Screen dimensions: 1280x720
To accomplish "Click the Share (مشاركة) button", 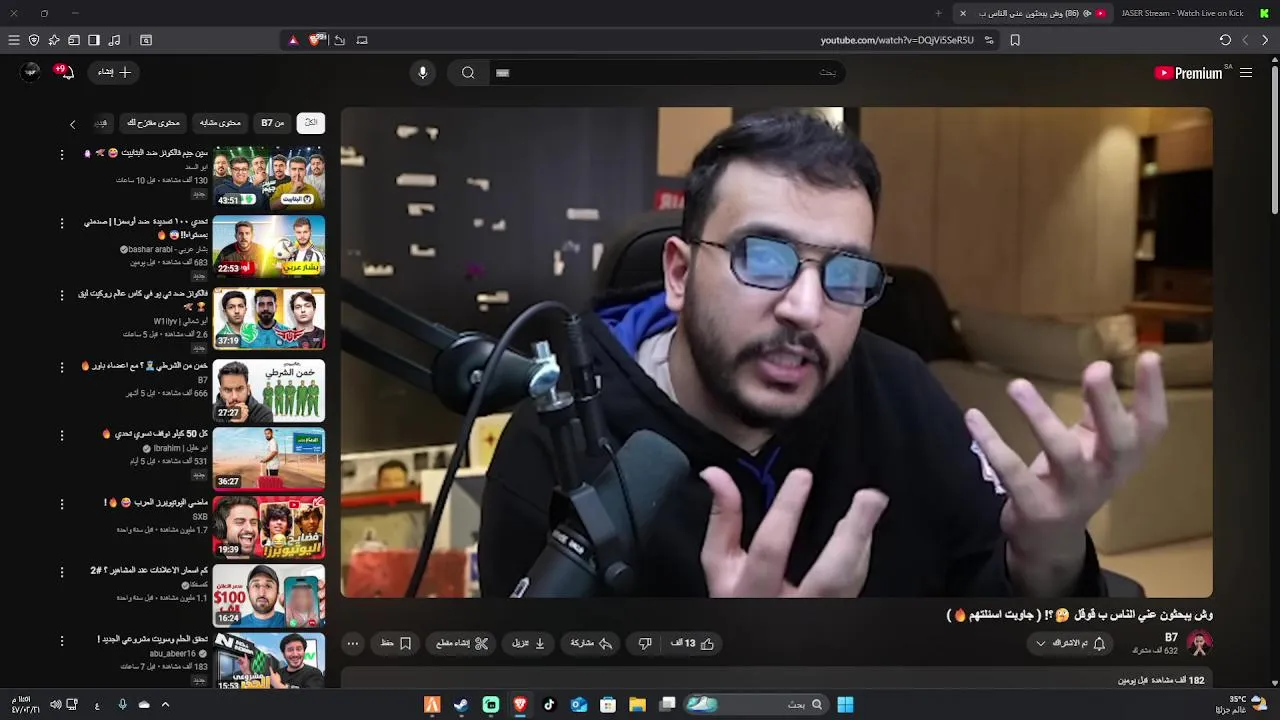I will click(x=591, y=644).
